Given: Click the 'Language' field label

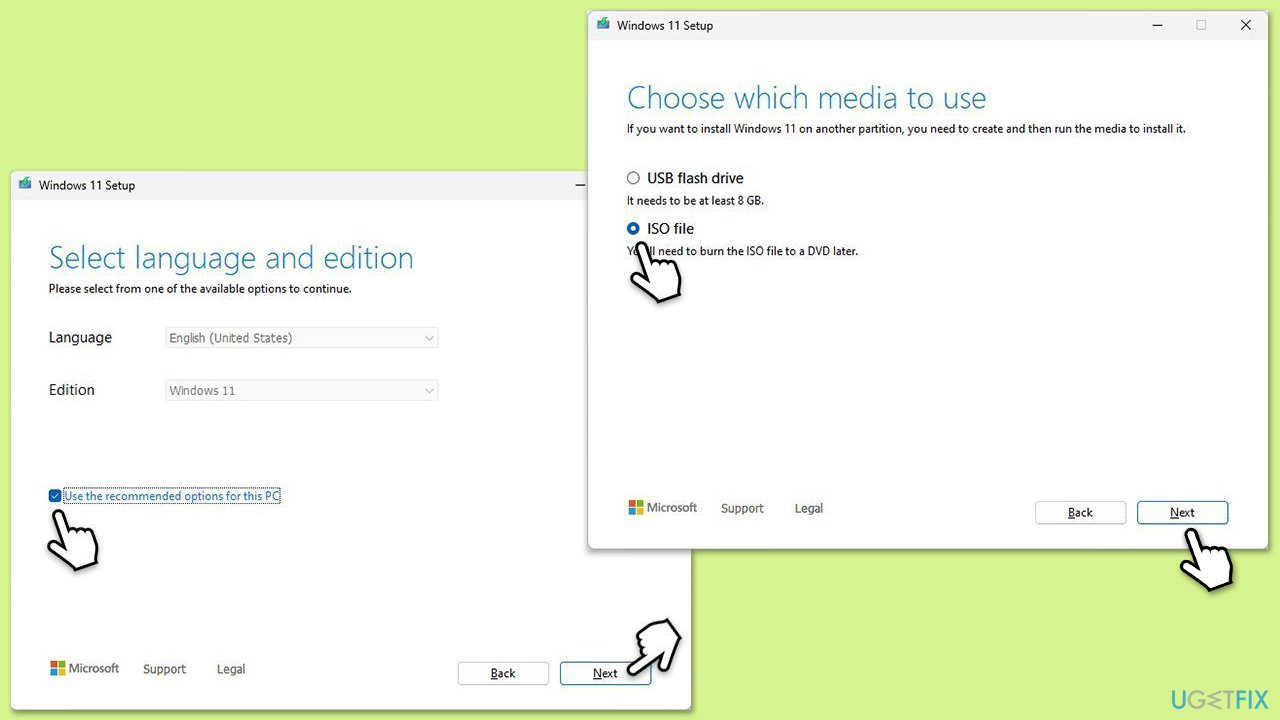Looking at the screenshot, I should click(x=80, y=338).
